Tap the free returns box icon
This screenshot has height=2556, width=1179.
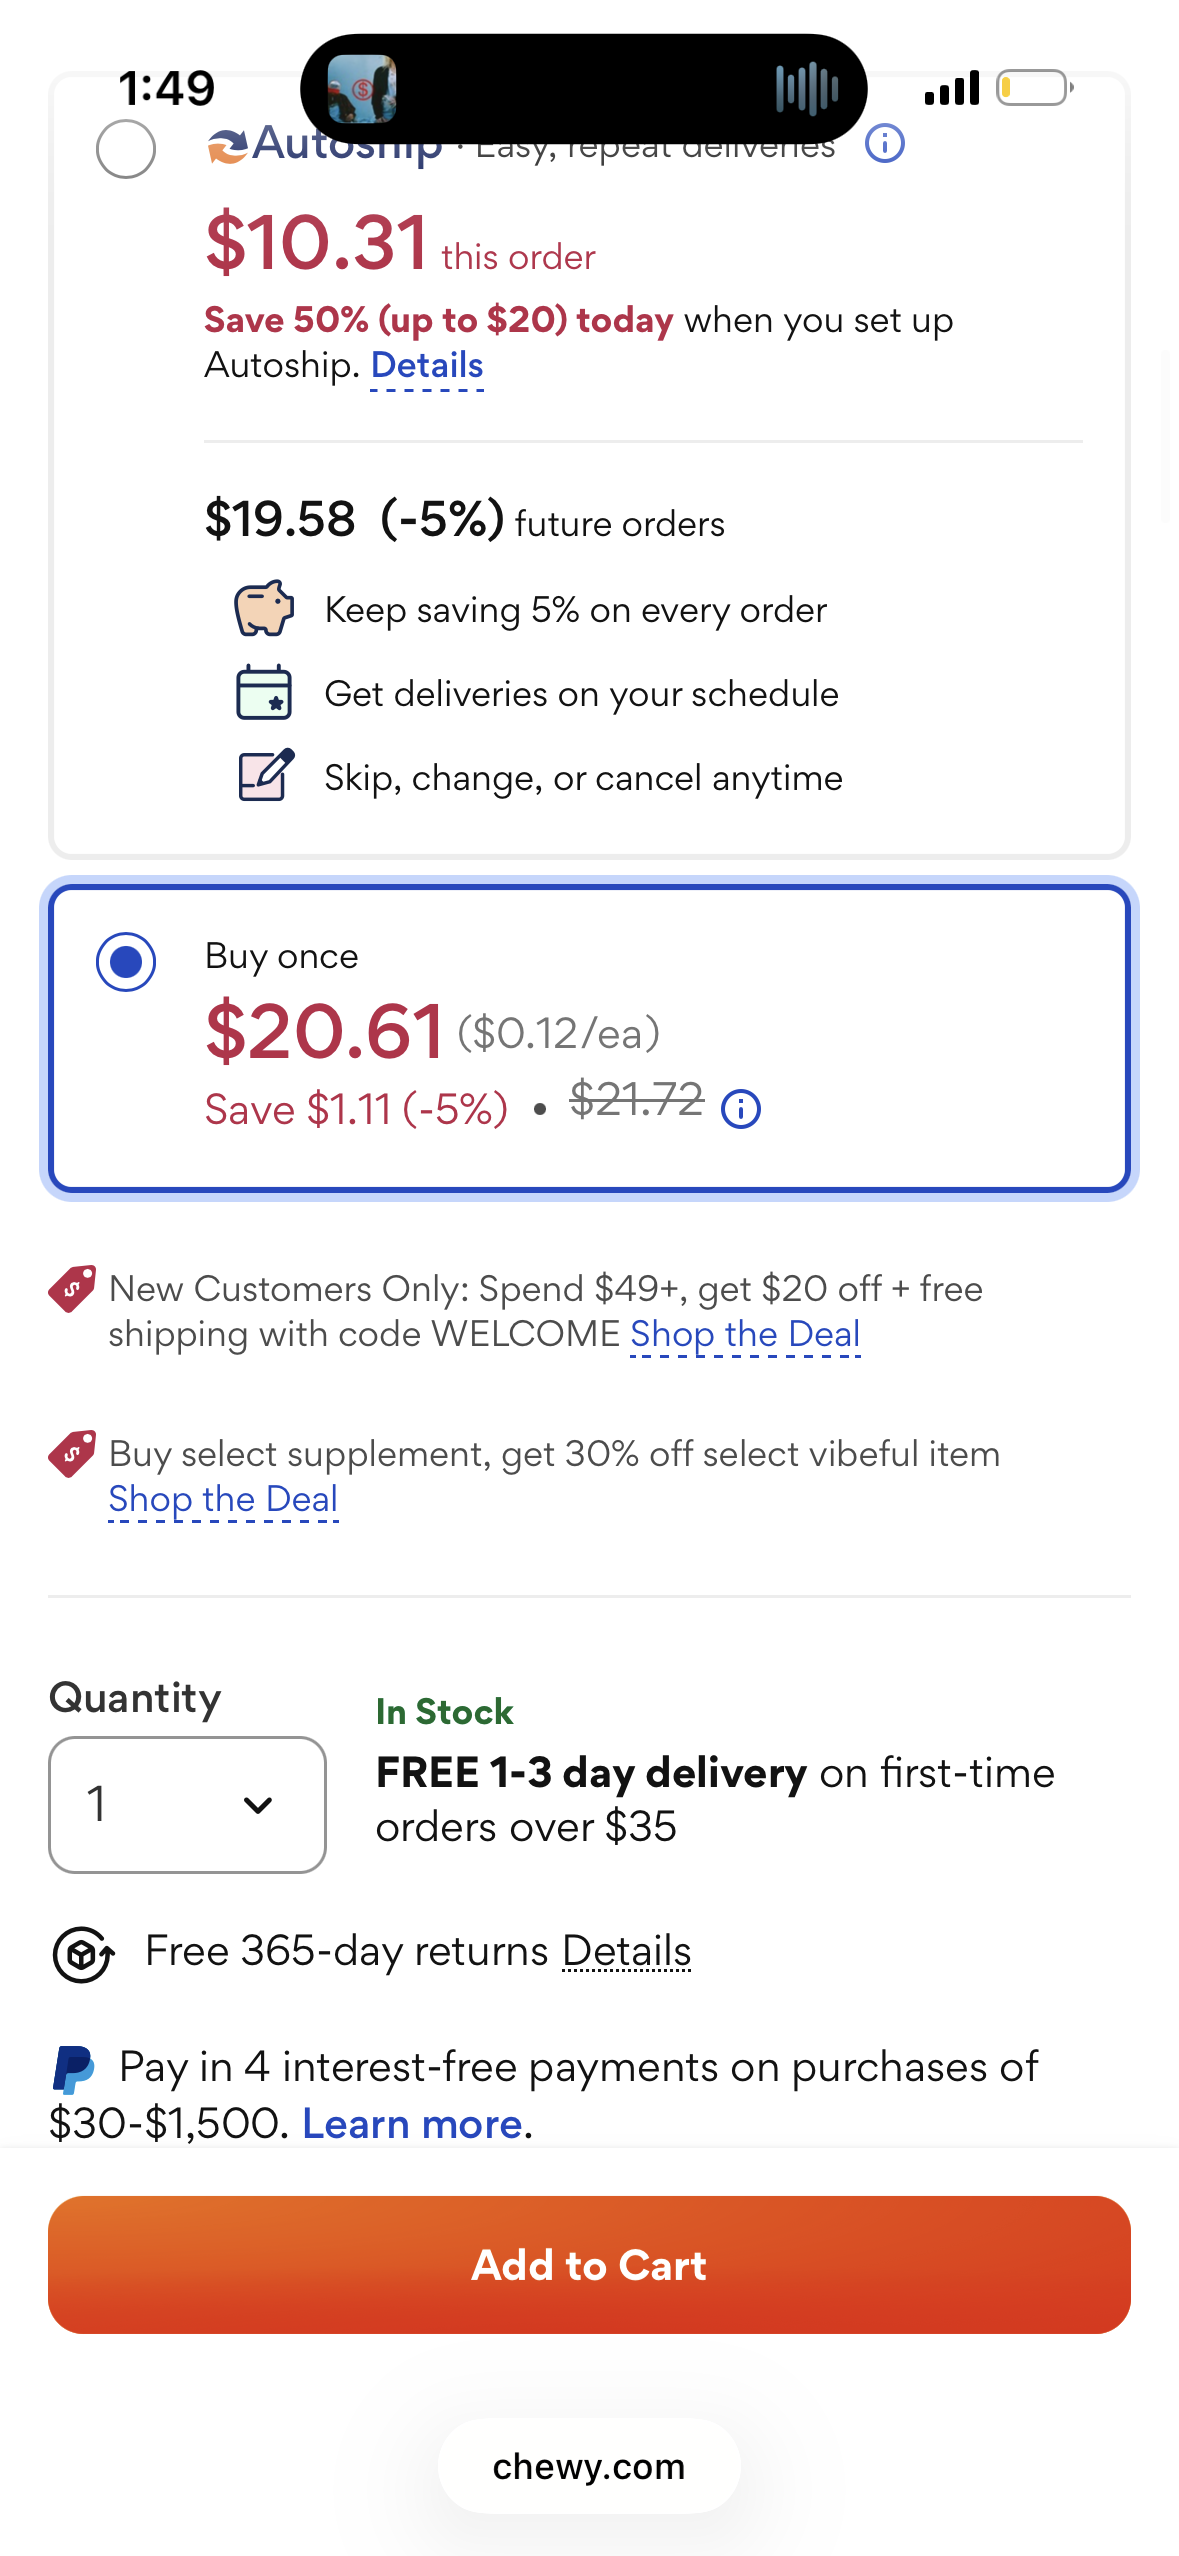(x=83, y=1954)
